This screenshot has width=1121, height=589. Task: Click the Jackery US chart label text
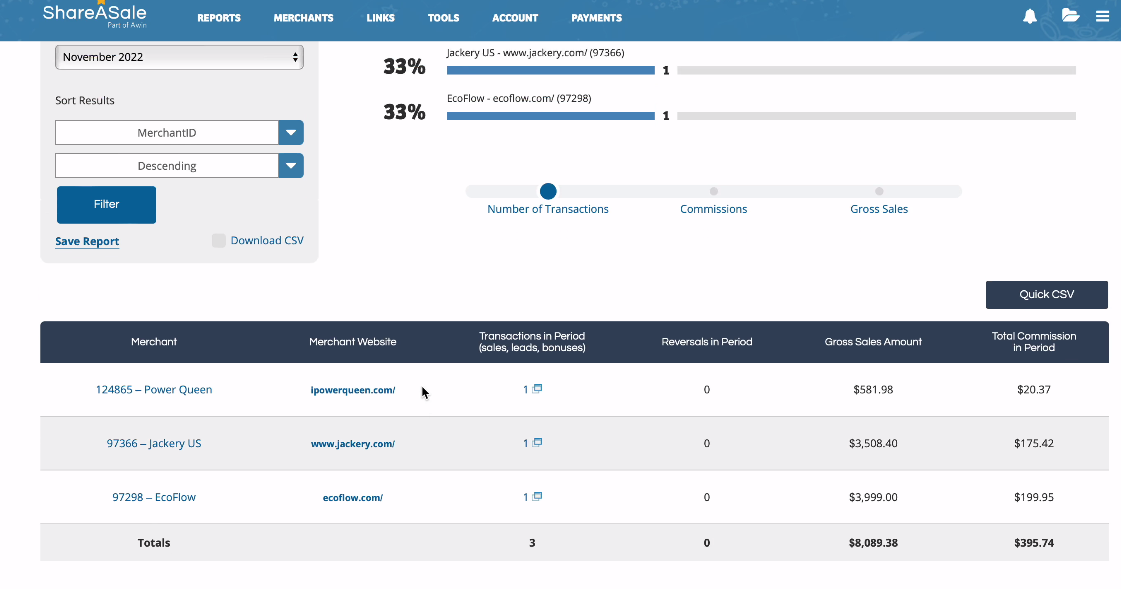tap(535, 53)
